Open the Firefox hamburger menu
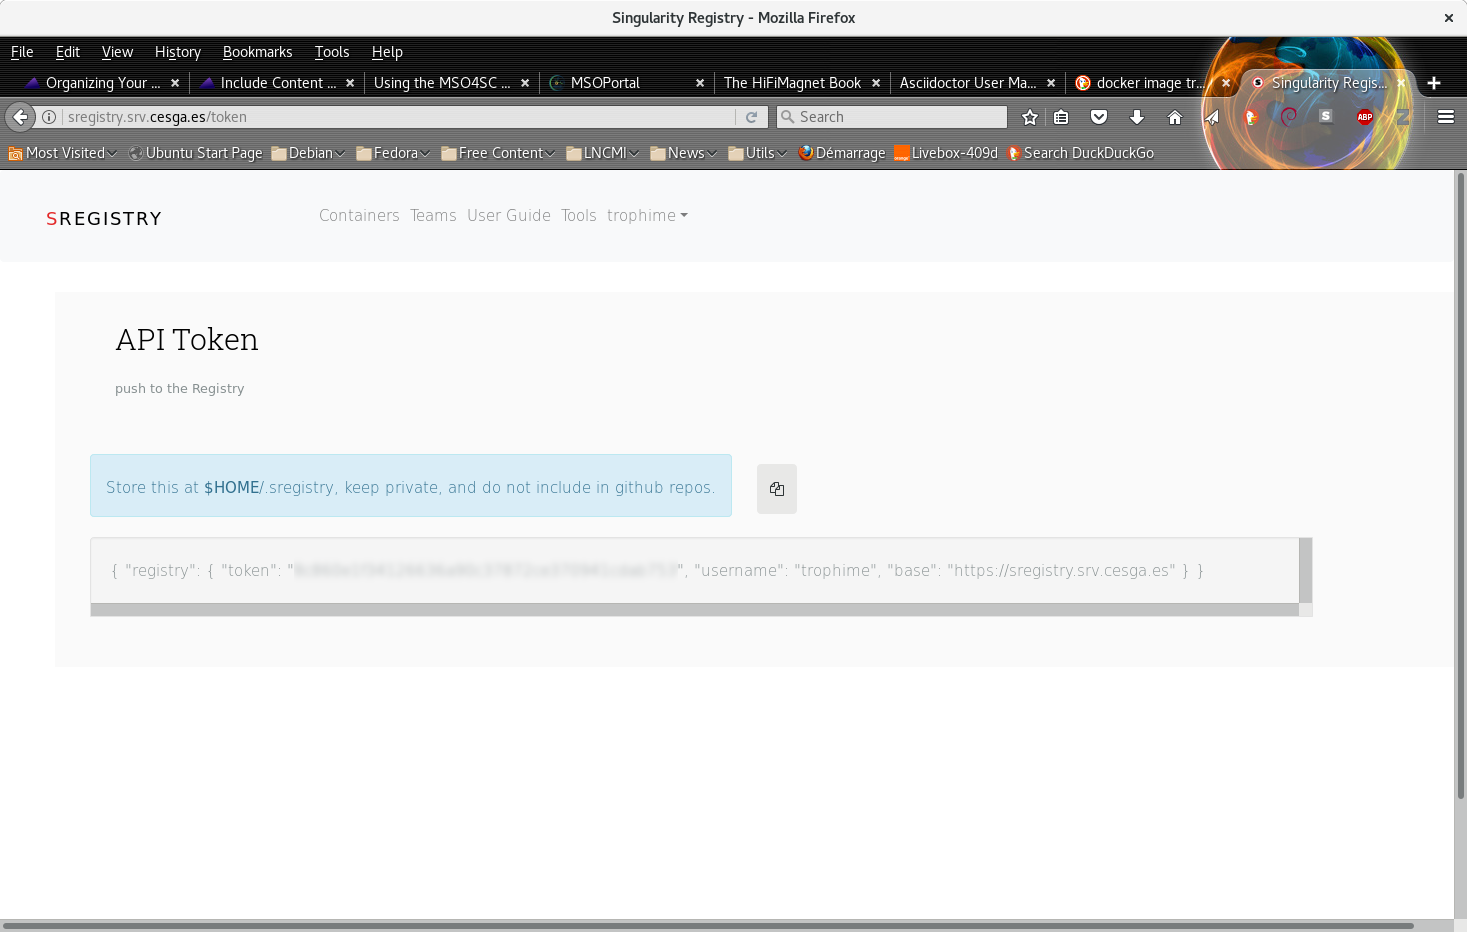 tap(1446, 117)
